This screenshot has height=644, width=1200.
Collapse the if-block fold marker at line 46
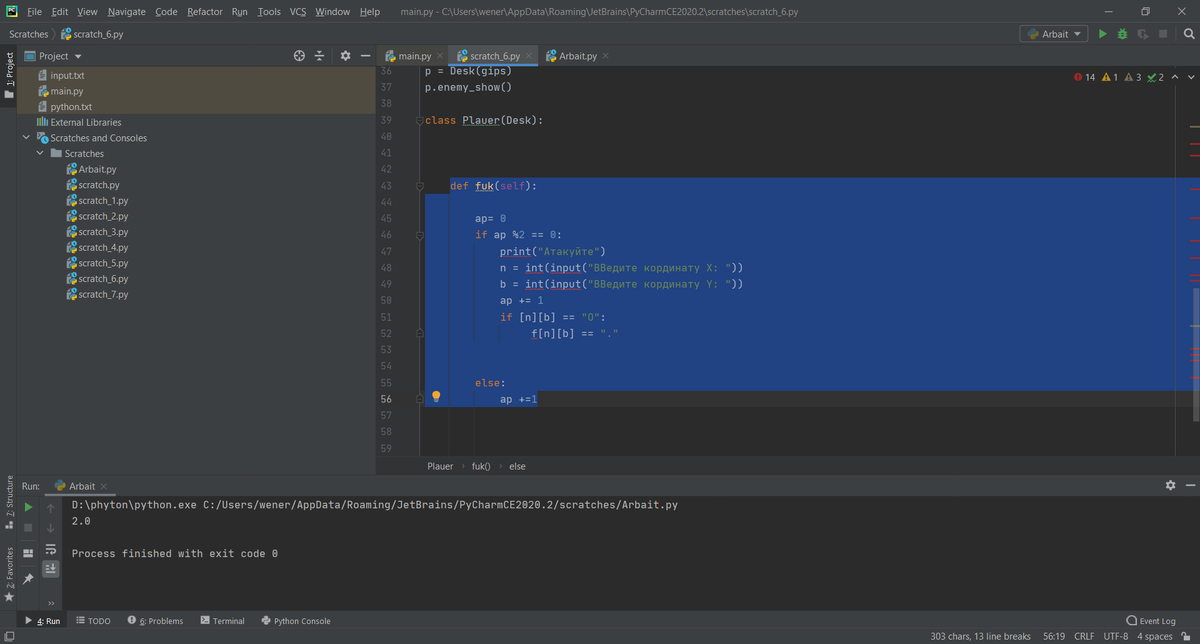[421, 235]
